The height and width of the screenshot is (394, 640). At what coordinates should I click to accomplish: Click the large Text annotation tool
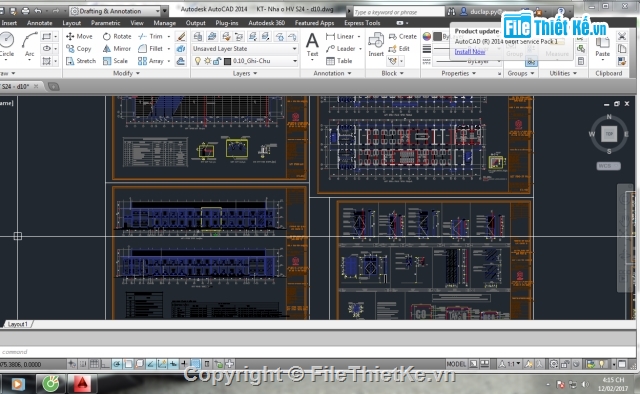[x=312, y=45]
